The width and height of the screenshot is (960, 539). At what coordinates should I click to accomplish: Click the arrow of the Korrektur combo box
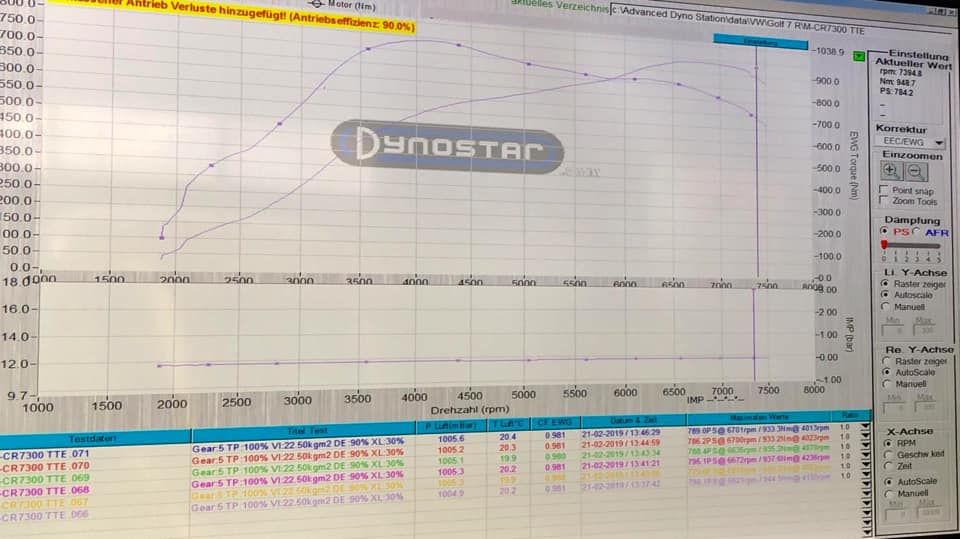click(939, 143)
